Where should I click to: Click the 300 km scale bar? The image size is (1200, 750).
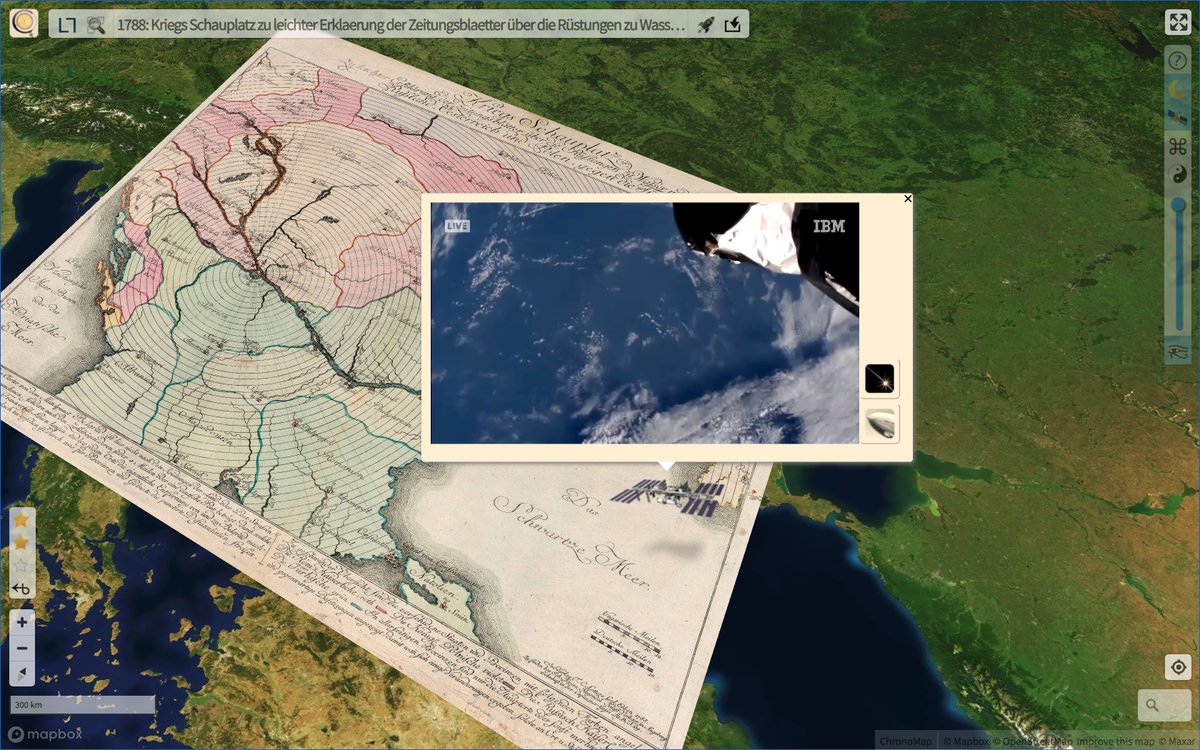pyautogui.click(x=82, y=705)
